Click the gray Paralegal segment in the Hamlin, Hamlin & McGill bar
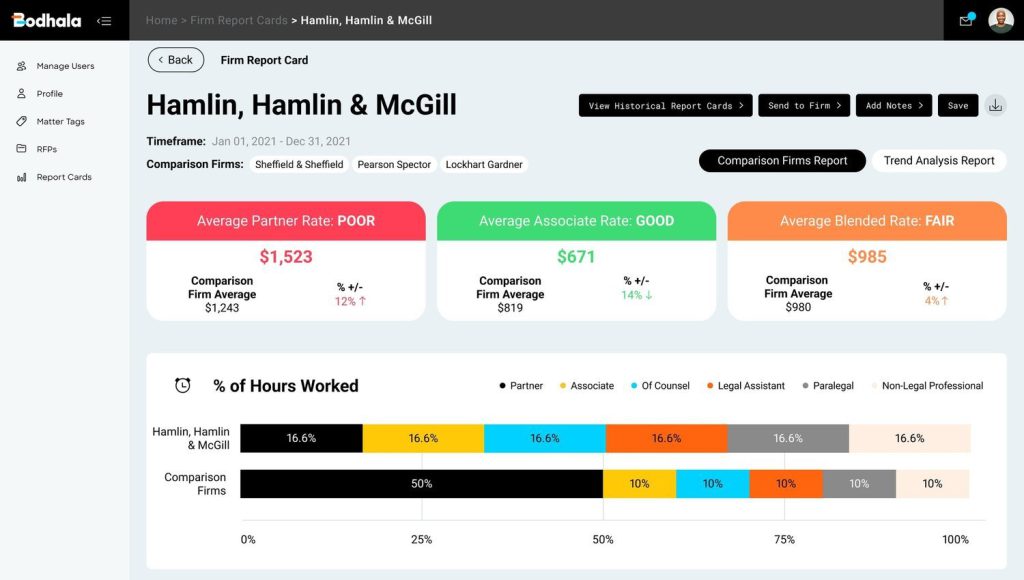Image resolution: width=1024 pixels, height=580 pixels. coord(788,438)
